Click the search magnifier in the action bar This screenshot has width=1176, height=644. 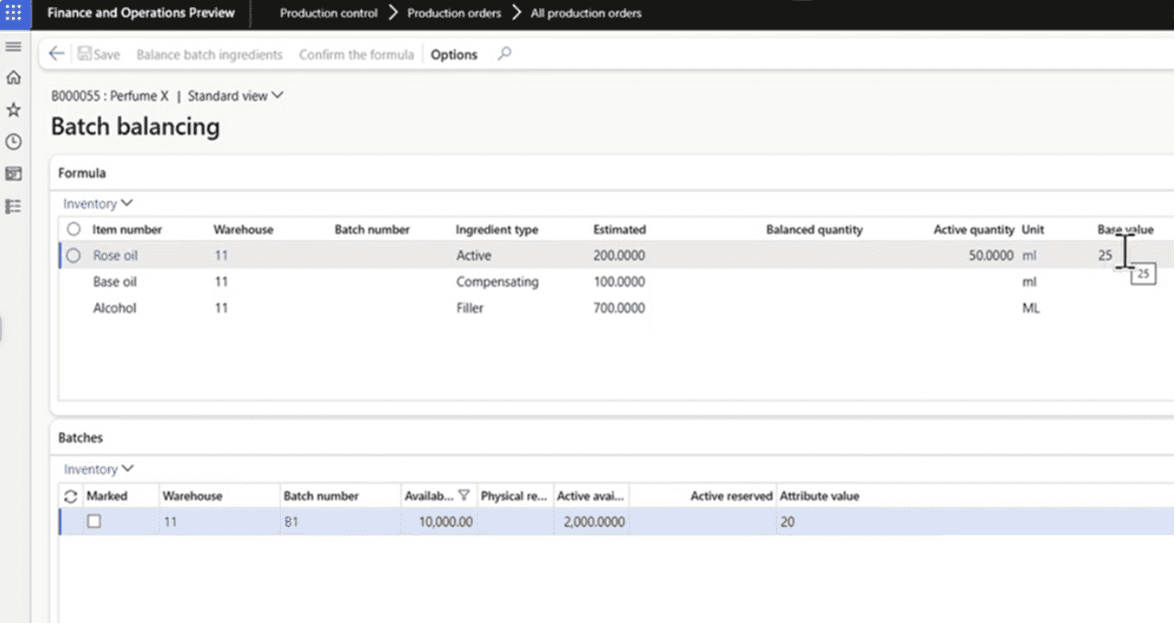tap(504, 54)
